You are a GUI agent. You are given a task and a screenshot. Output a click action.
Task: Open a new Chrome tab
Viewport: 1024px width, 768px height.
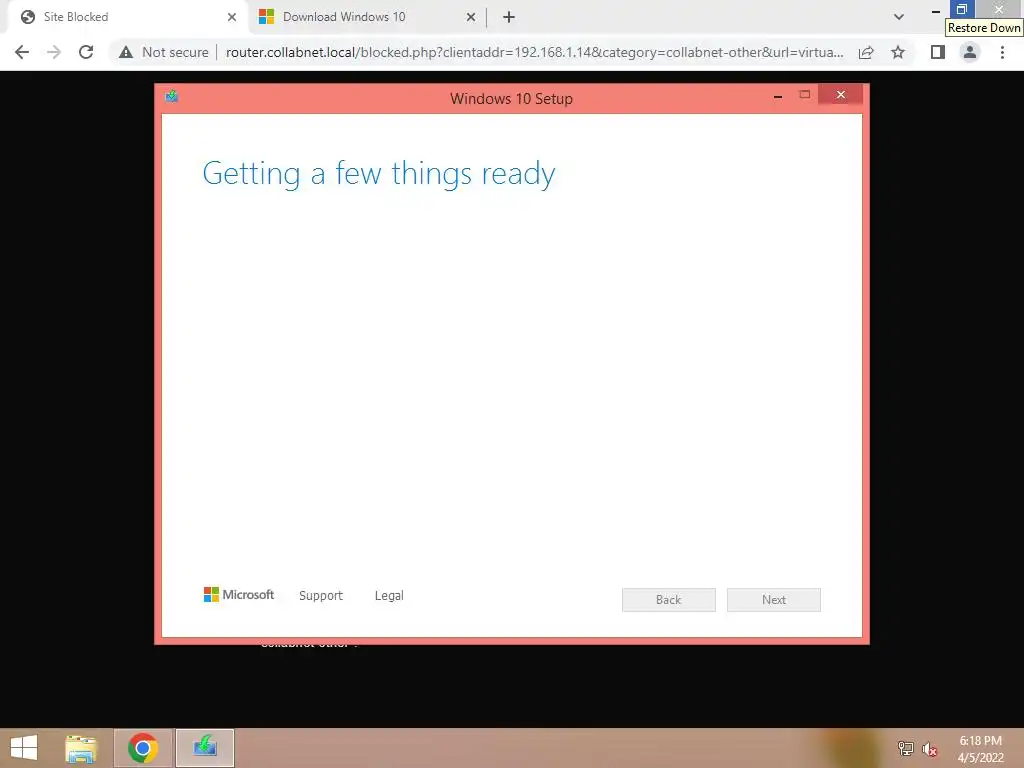point(509,17)
